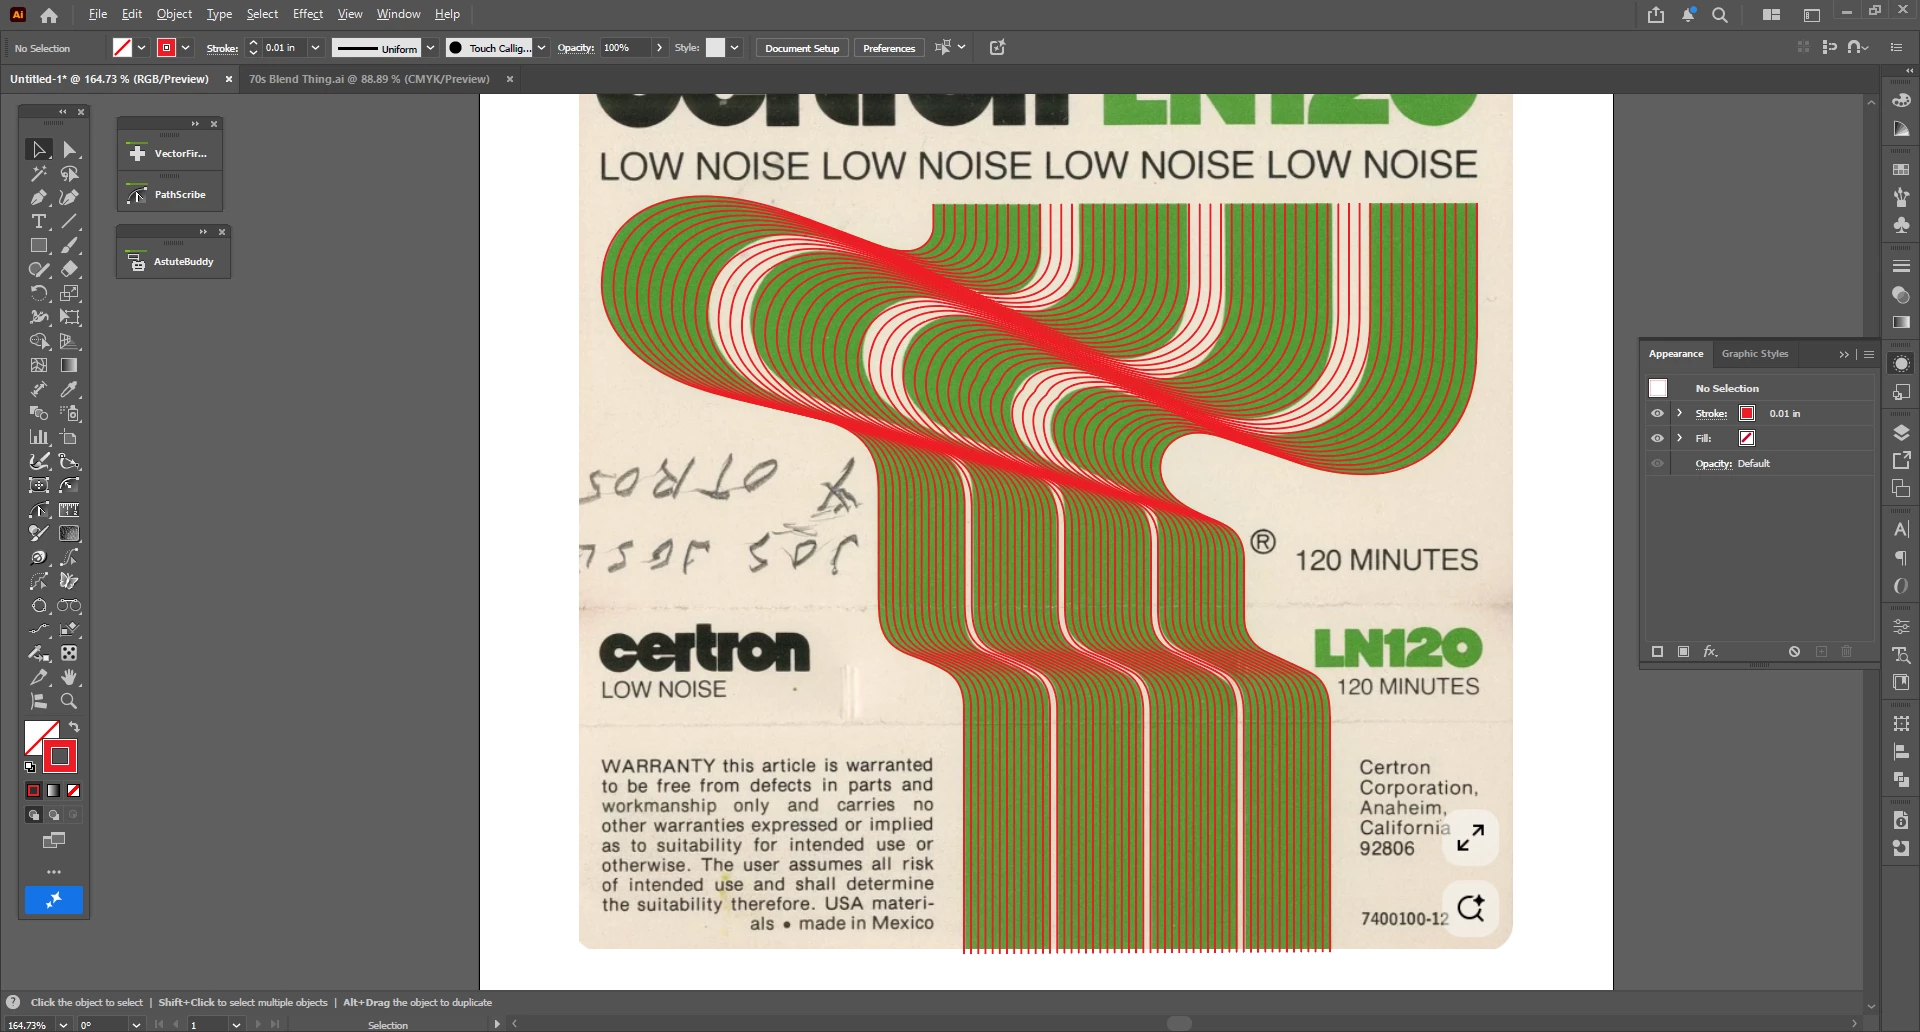
Task: Select the Paintbrush tool
Action: pos(69,245)
